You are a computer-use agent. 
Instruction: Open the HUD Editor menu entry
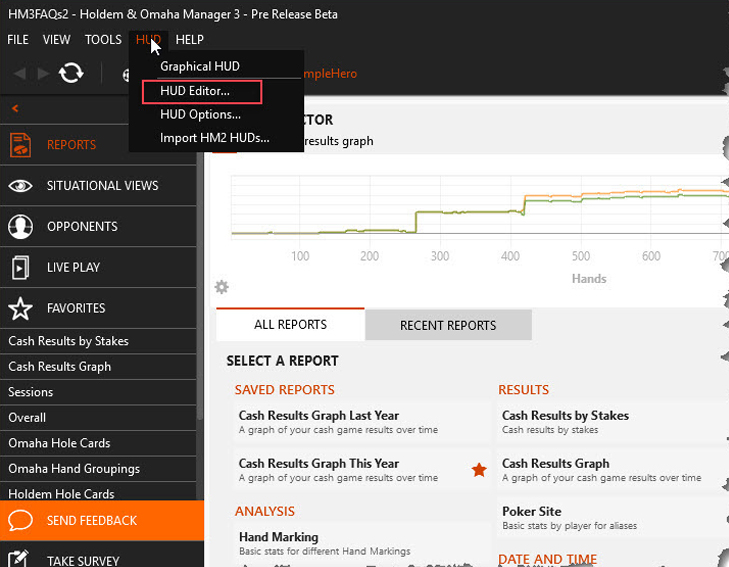[x=195, y=91]
